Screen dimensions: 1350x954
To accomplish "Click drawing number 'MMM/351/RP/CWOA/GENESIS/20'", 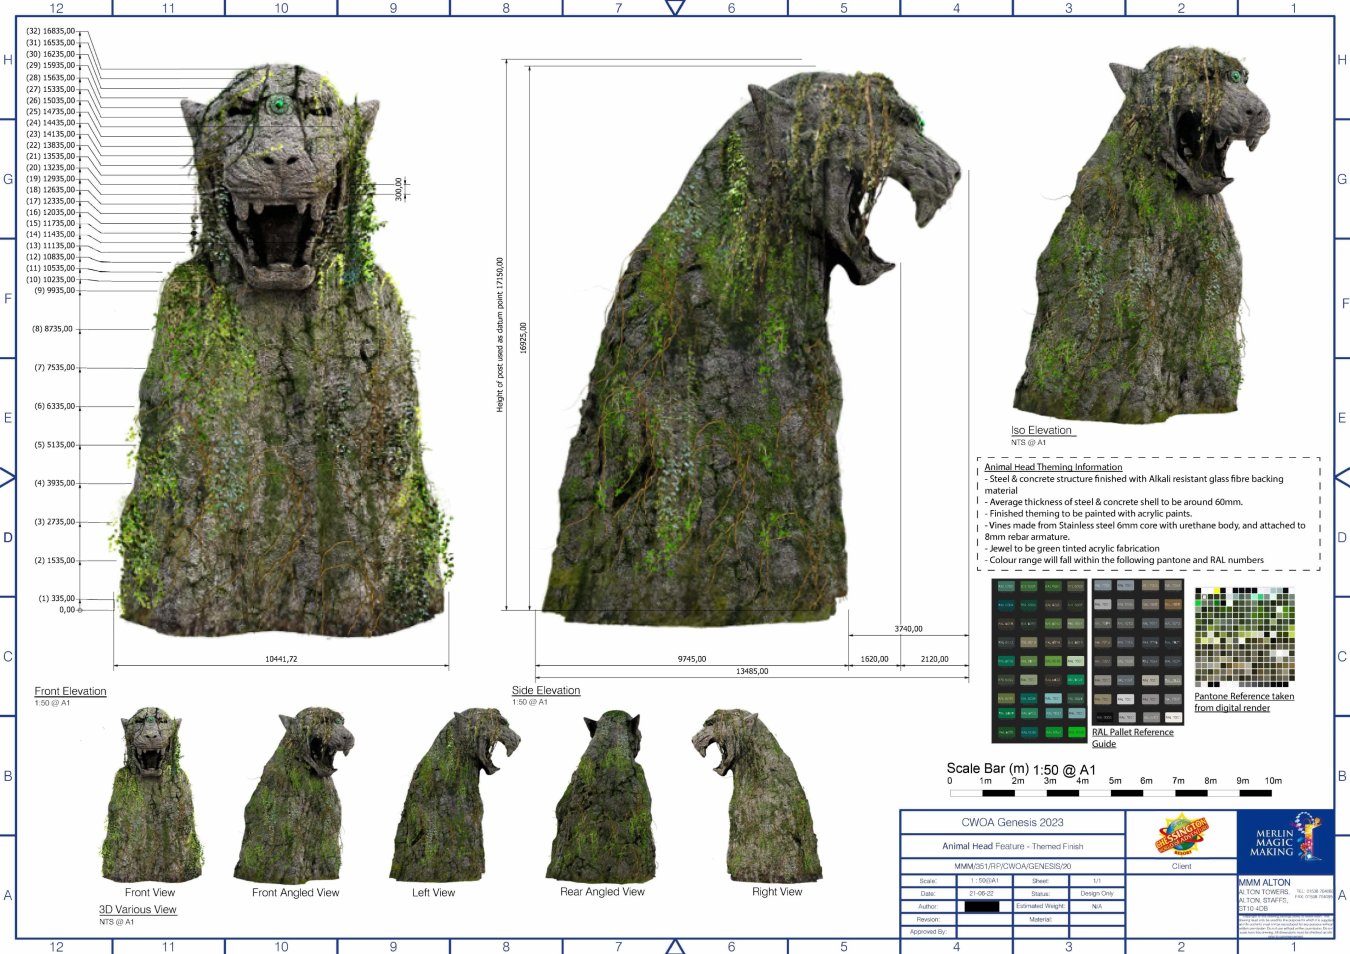I will pos(1012,866).
